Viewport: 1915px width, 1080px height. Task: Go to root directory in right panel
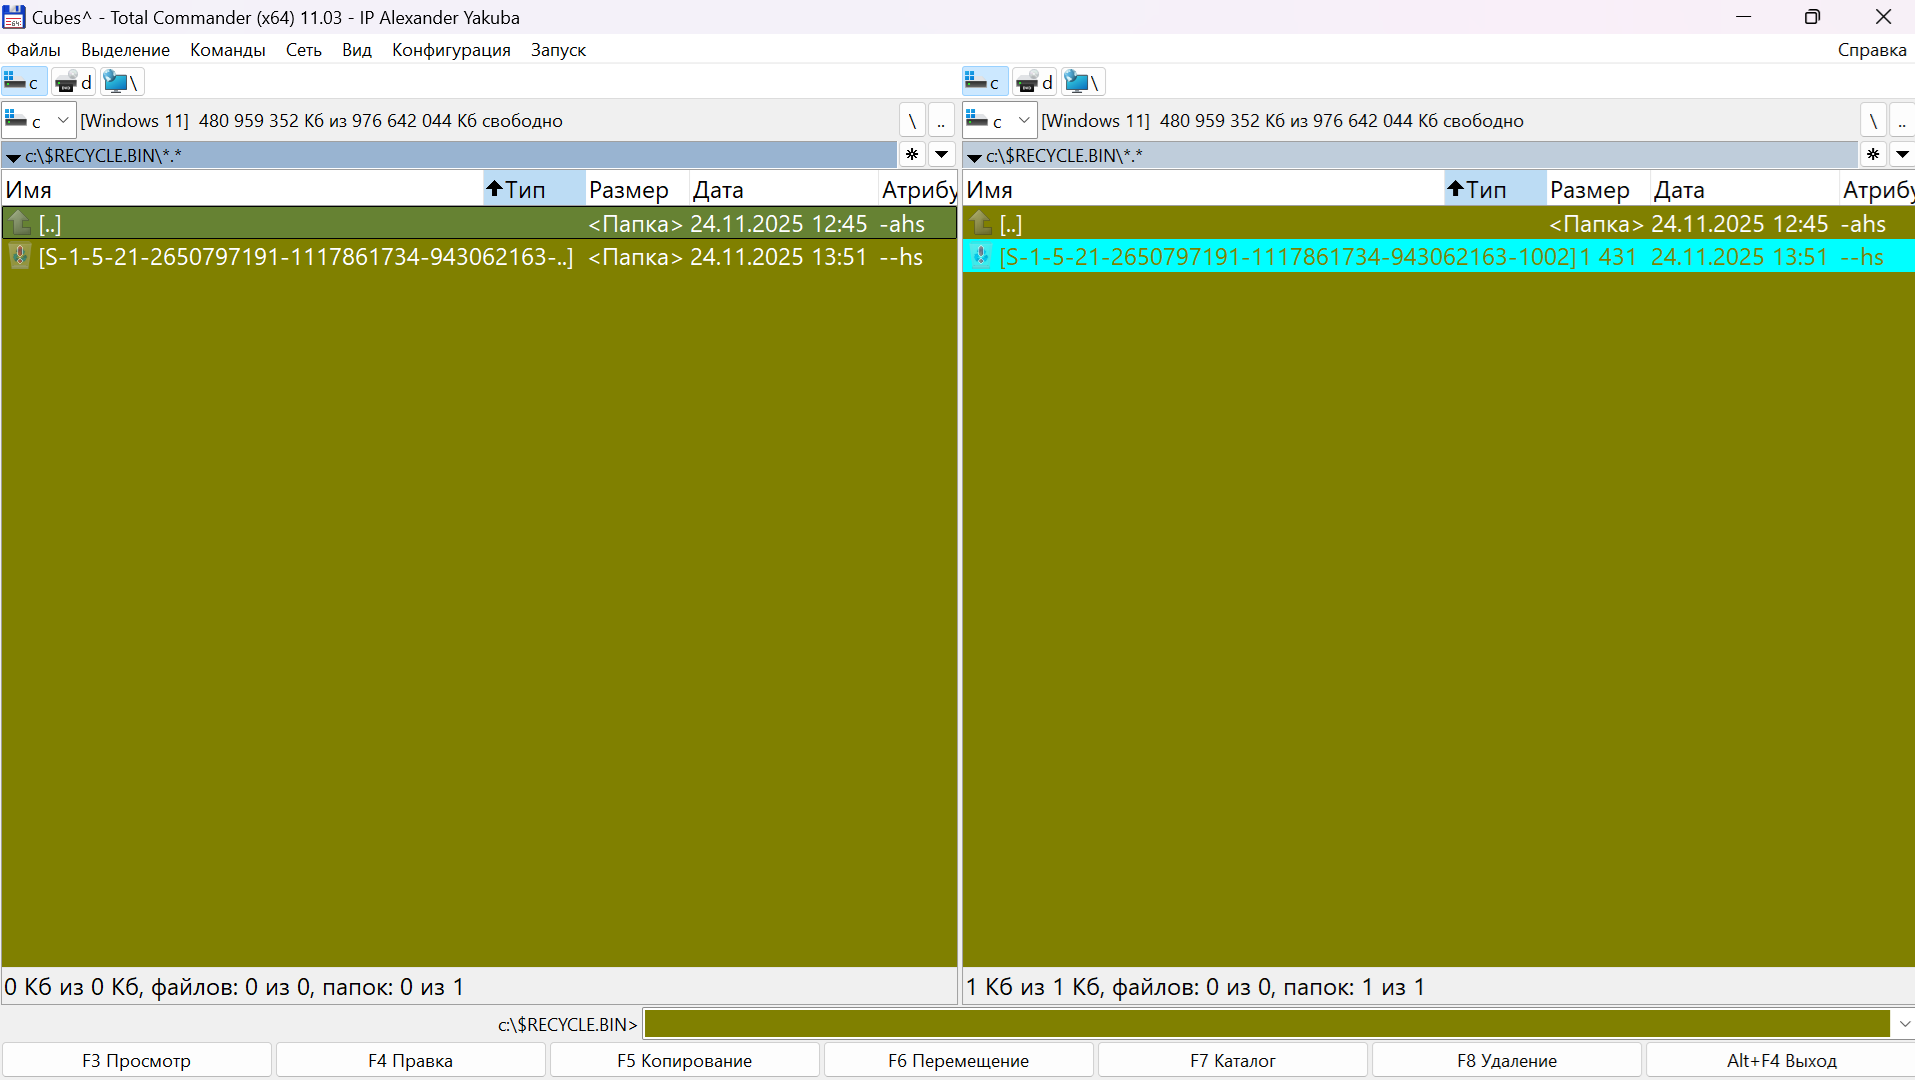[1873, 121]
